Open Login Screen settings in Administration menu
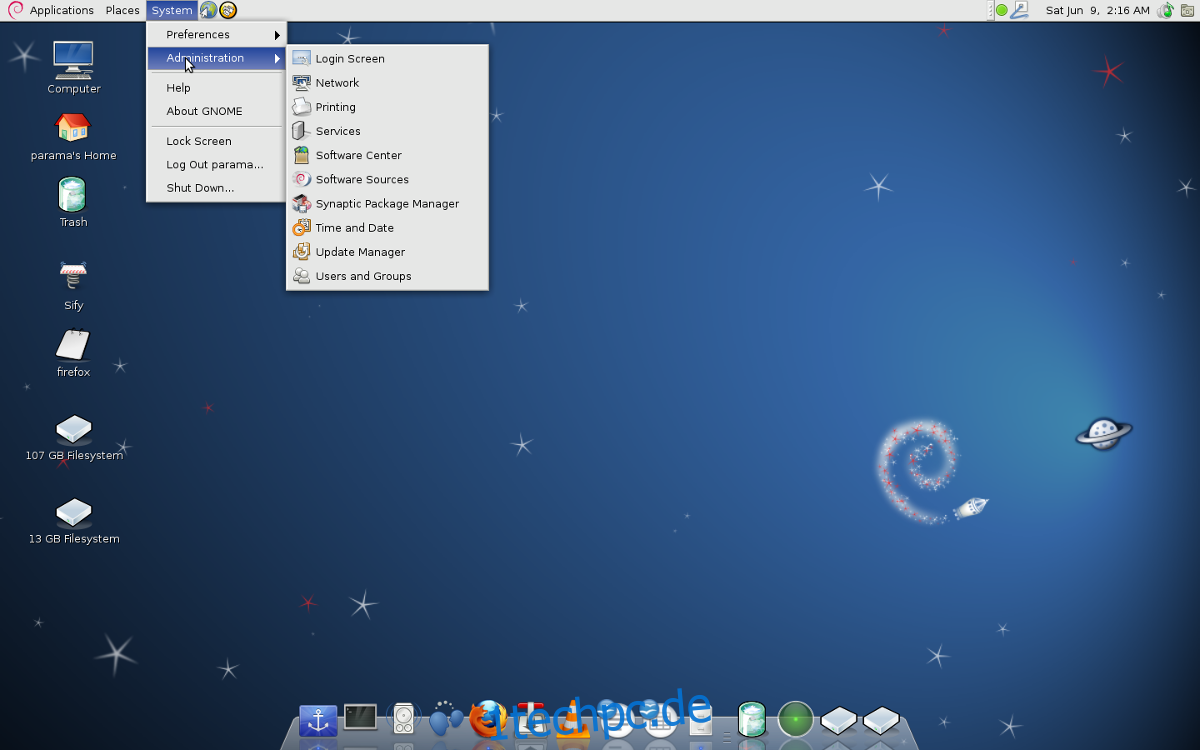Image resolution: width=1200 pixels, height=750 pixels. tap(387, 58)
